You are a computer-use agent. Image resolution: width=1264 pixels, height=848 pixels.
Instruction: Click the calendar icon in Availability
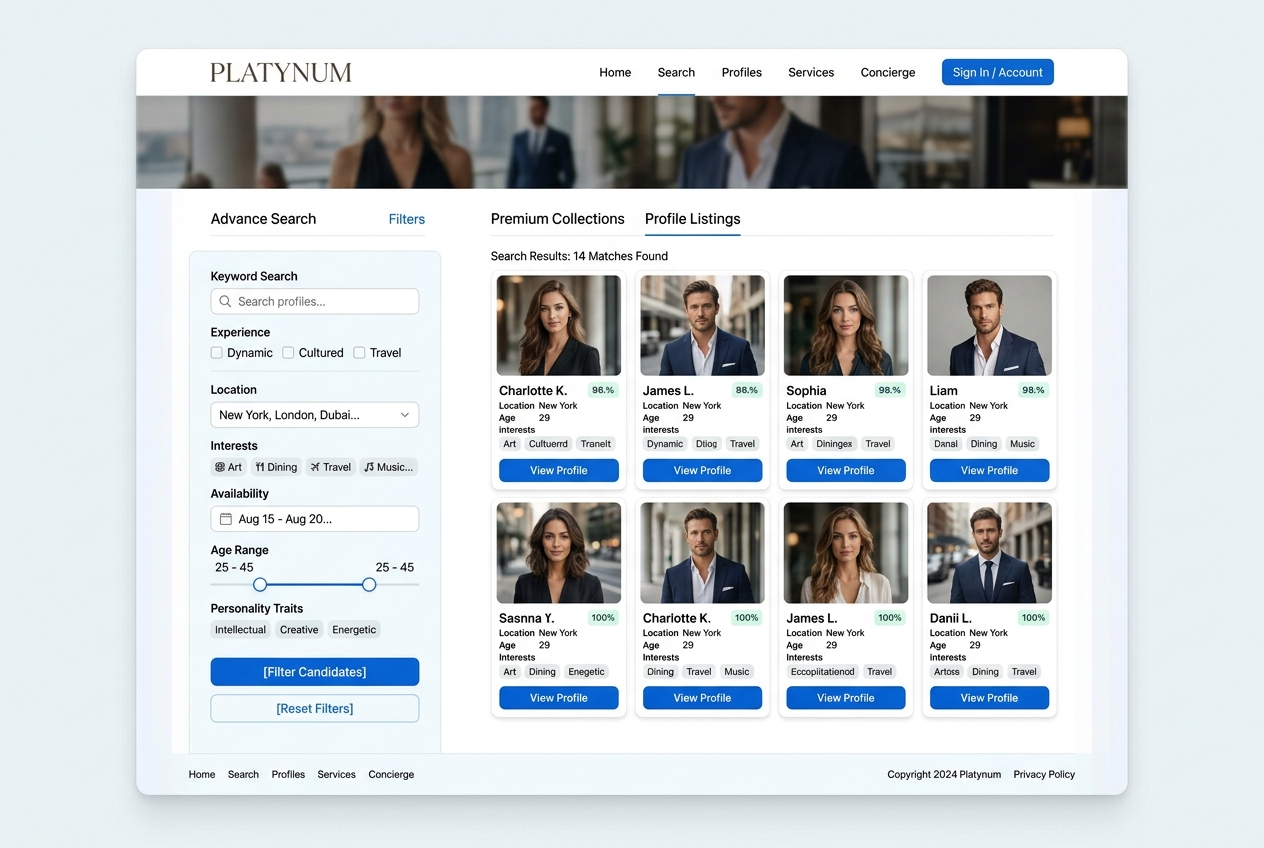pyautogui.click(x=226, y=519)
